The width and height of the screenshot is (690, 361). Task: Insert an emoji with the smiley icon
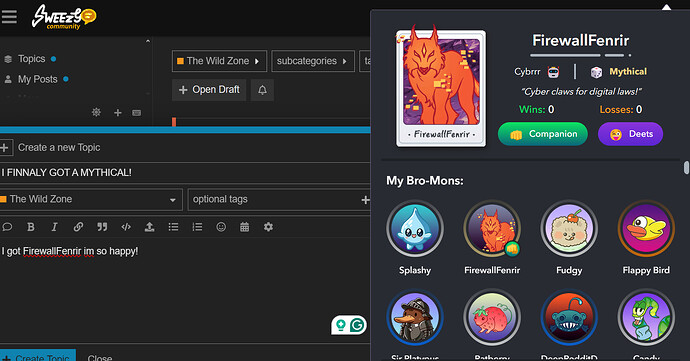221,227
